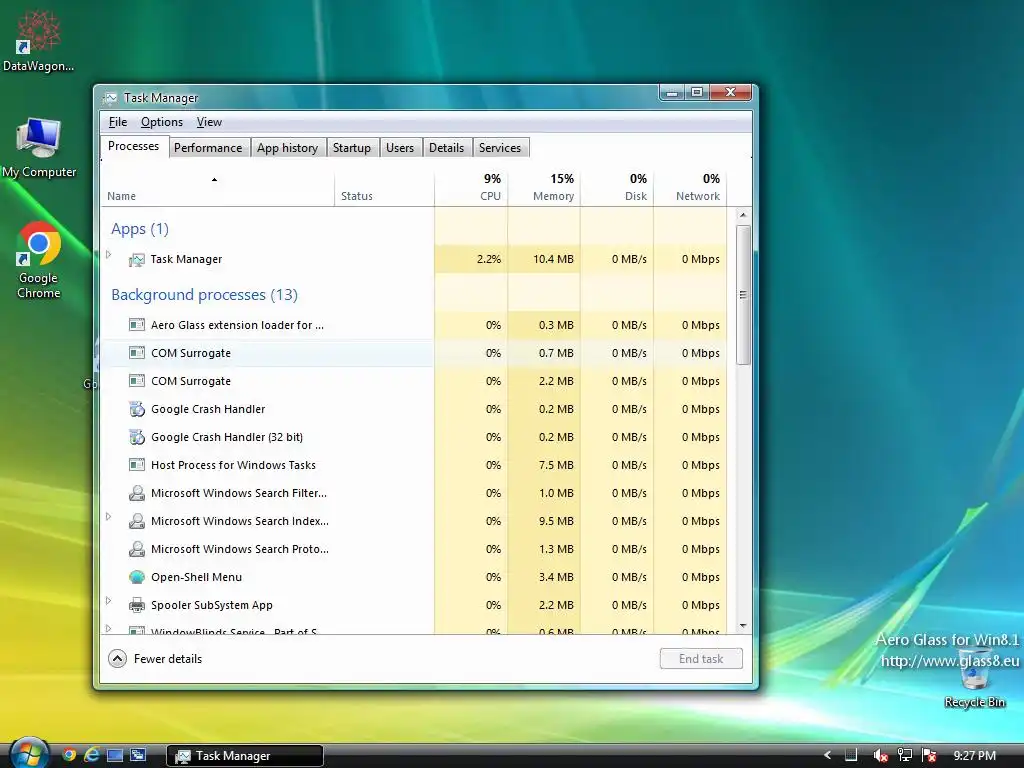The image size is (1024, 768).
Task: Open the File menu
Action: (118, 122)
